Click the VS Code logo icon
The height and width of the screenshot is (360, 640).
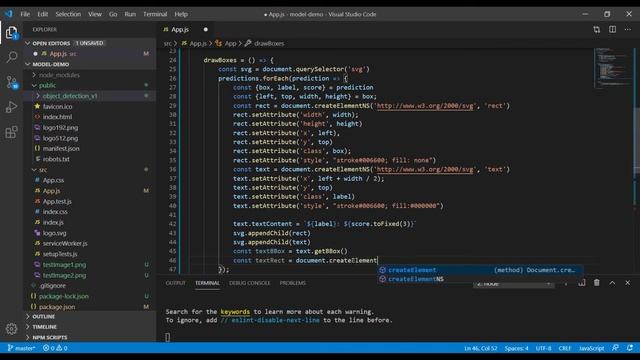9,14
